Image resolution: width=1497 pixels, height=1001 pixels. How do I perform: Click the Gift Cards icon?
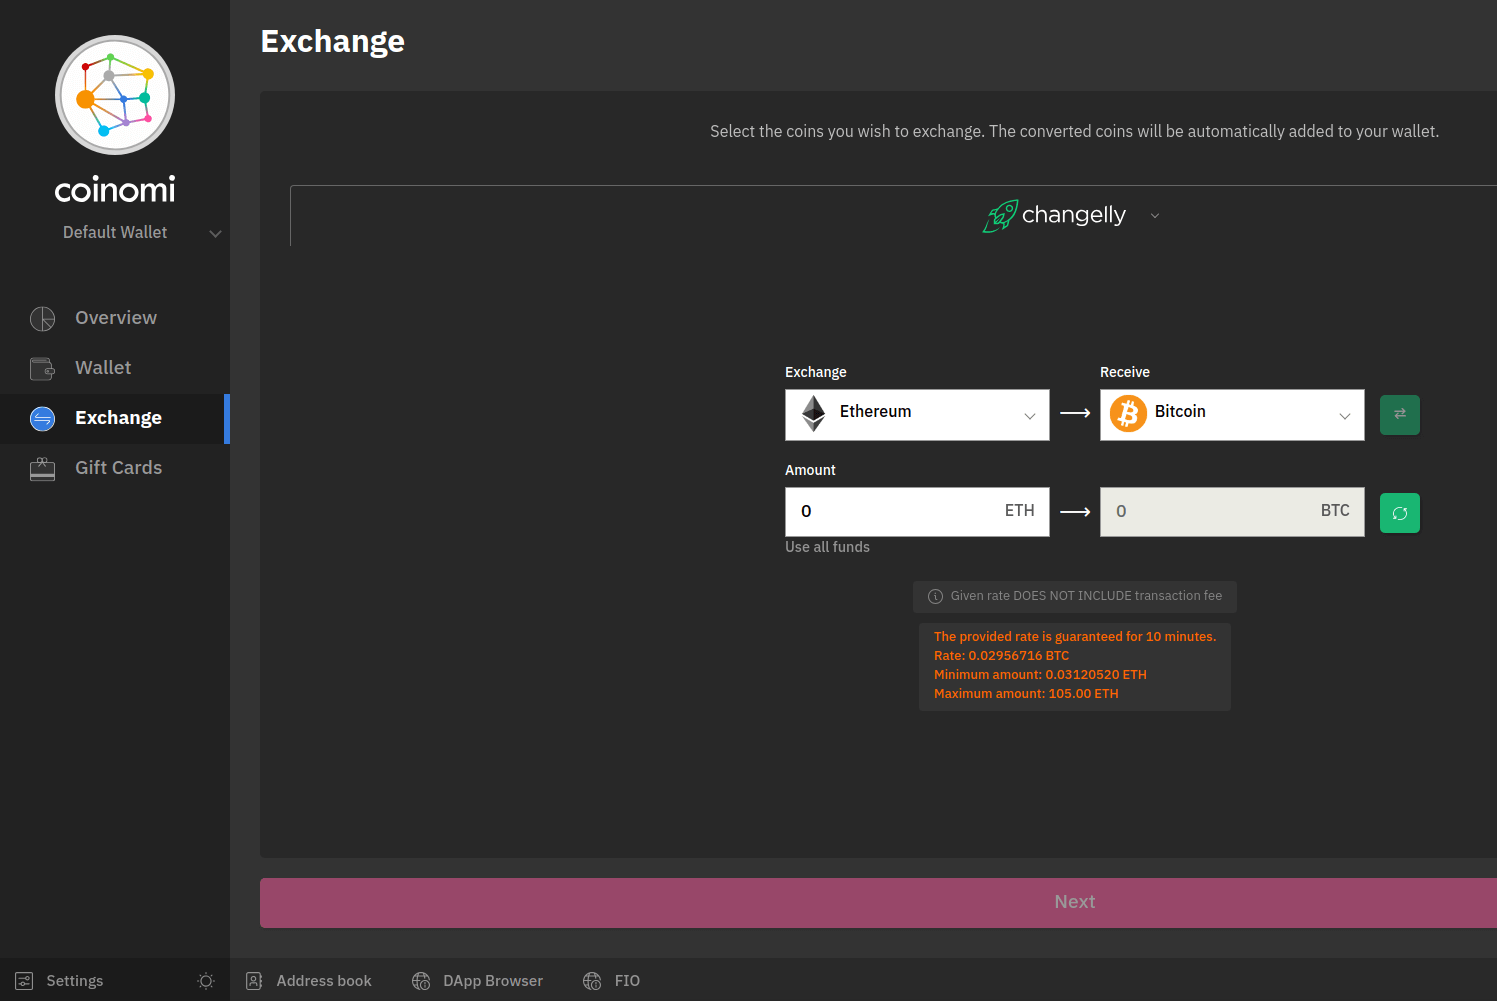tap(42, 468)
